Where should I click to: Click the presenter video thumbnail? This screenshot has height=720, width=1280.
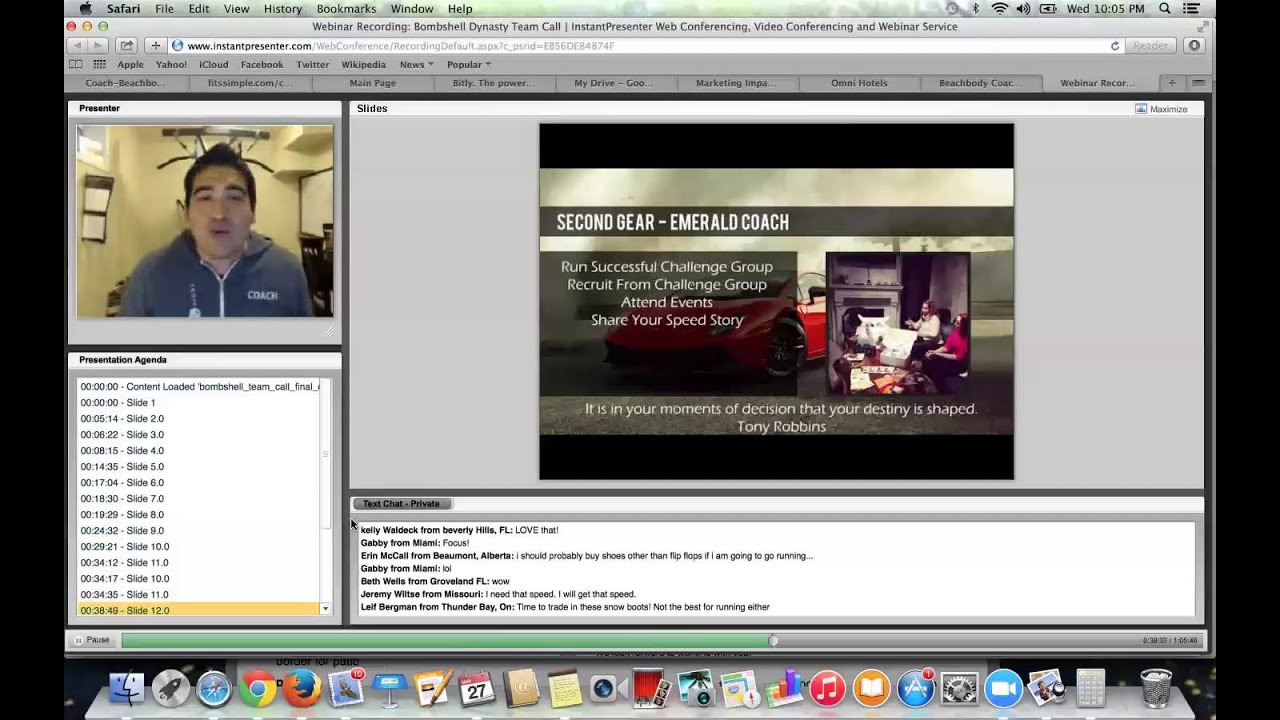[205, 221]
